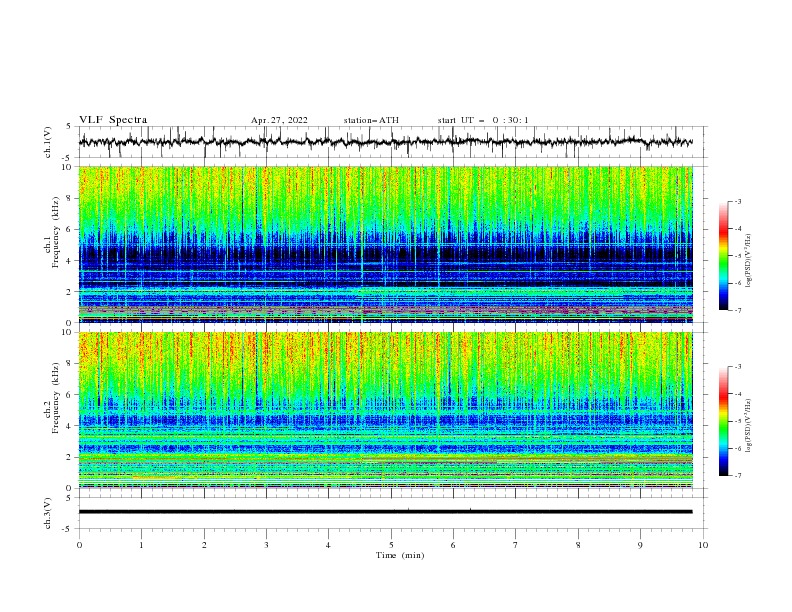The height and width of the screenshot is (612, 792).
Task: Click the '-7' label on ch.2 colorbar
Action: tap(737, 476)
